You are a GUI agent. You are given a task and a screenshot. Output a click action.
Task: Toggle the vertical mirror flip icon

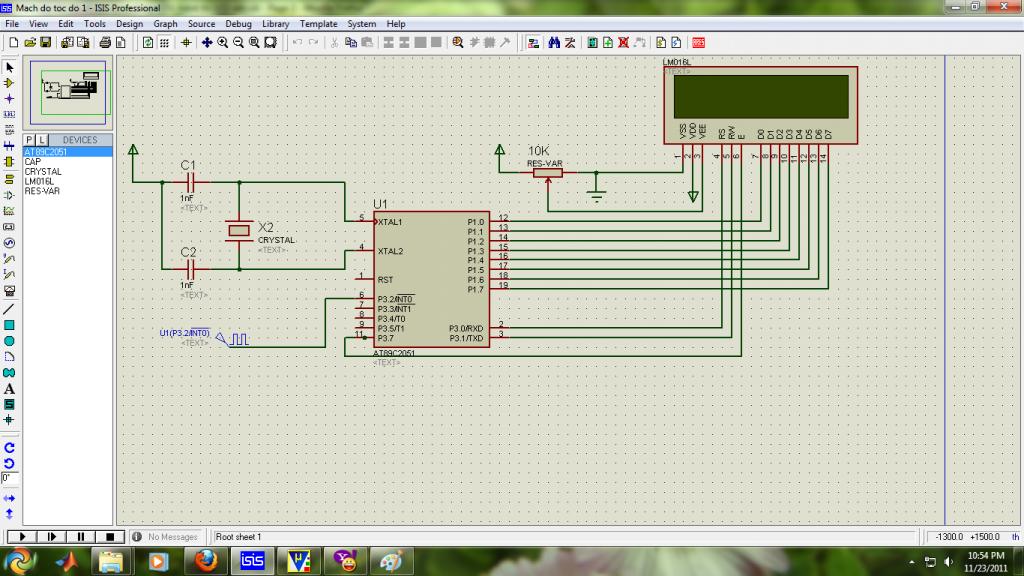pos(9,513)
